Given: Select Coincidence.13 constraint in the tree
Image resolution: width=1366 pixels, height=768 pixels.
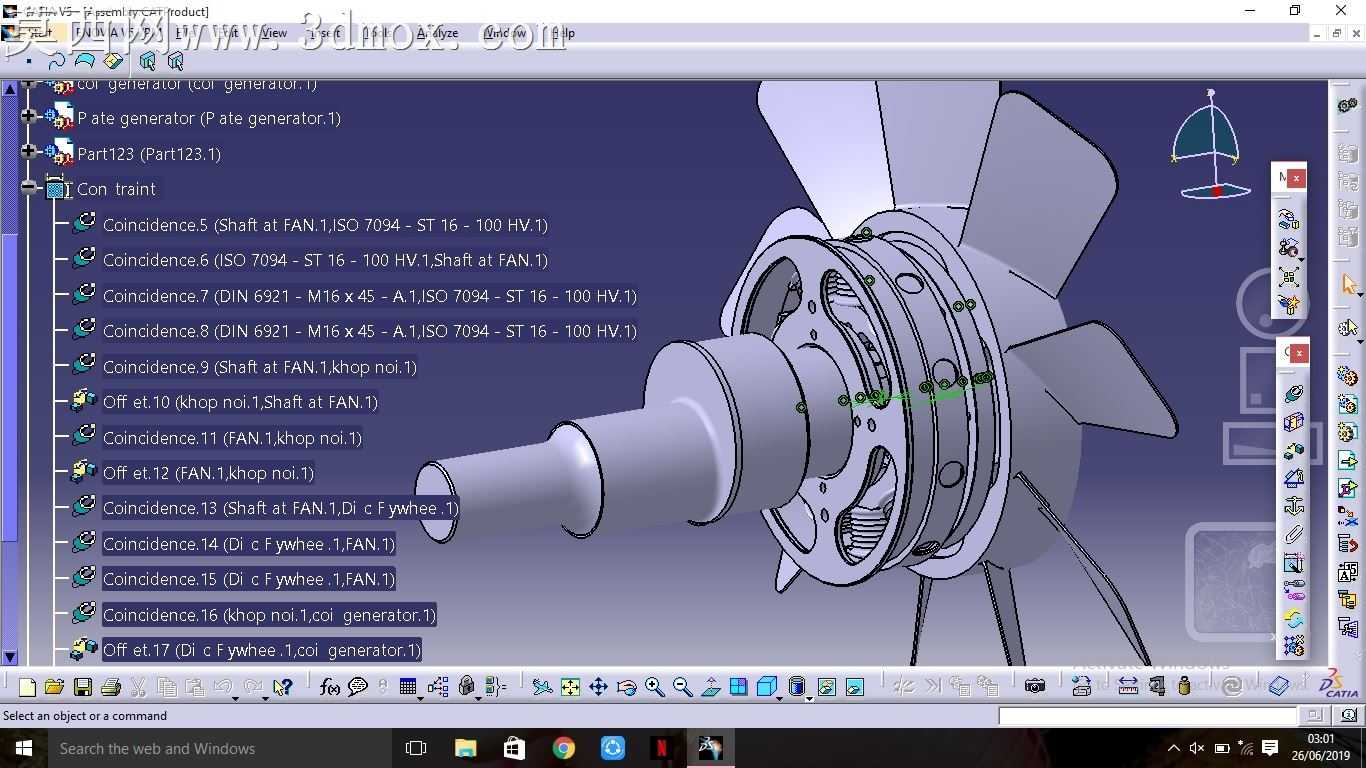Looking at the screenshot, I should (x=280, y=508).
